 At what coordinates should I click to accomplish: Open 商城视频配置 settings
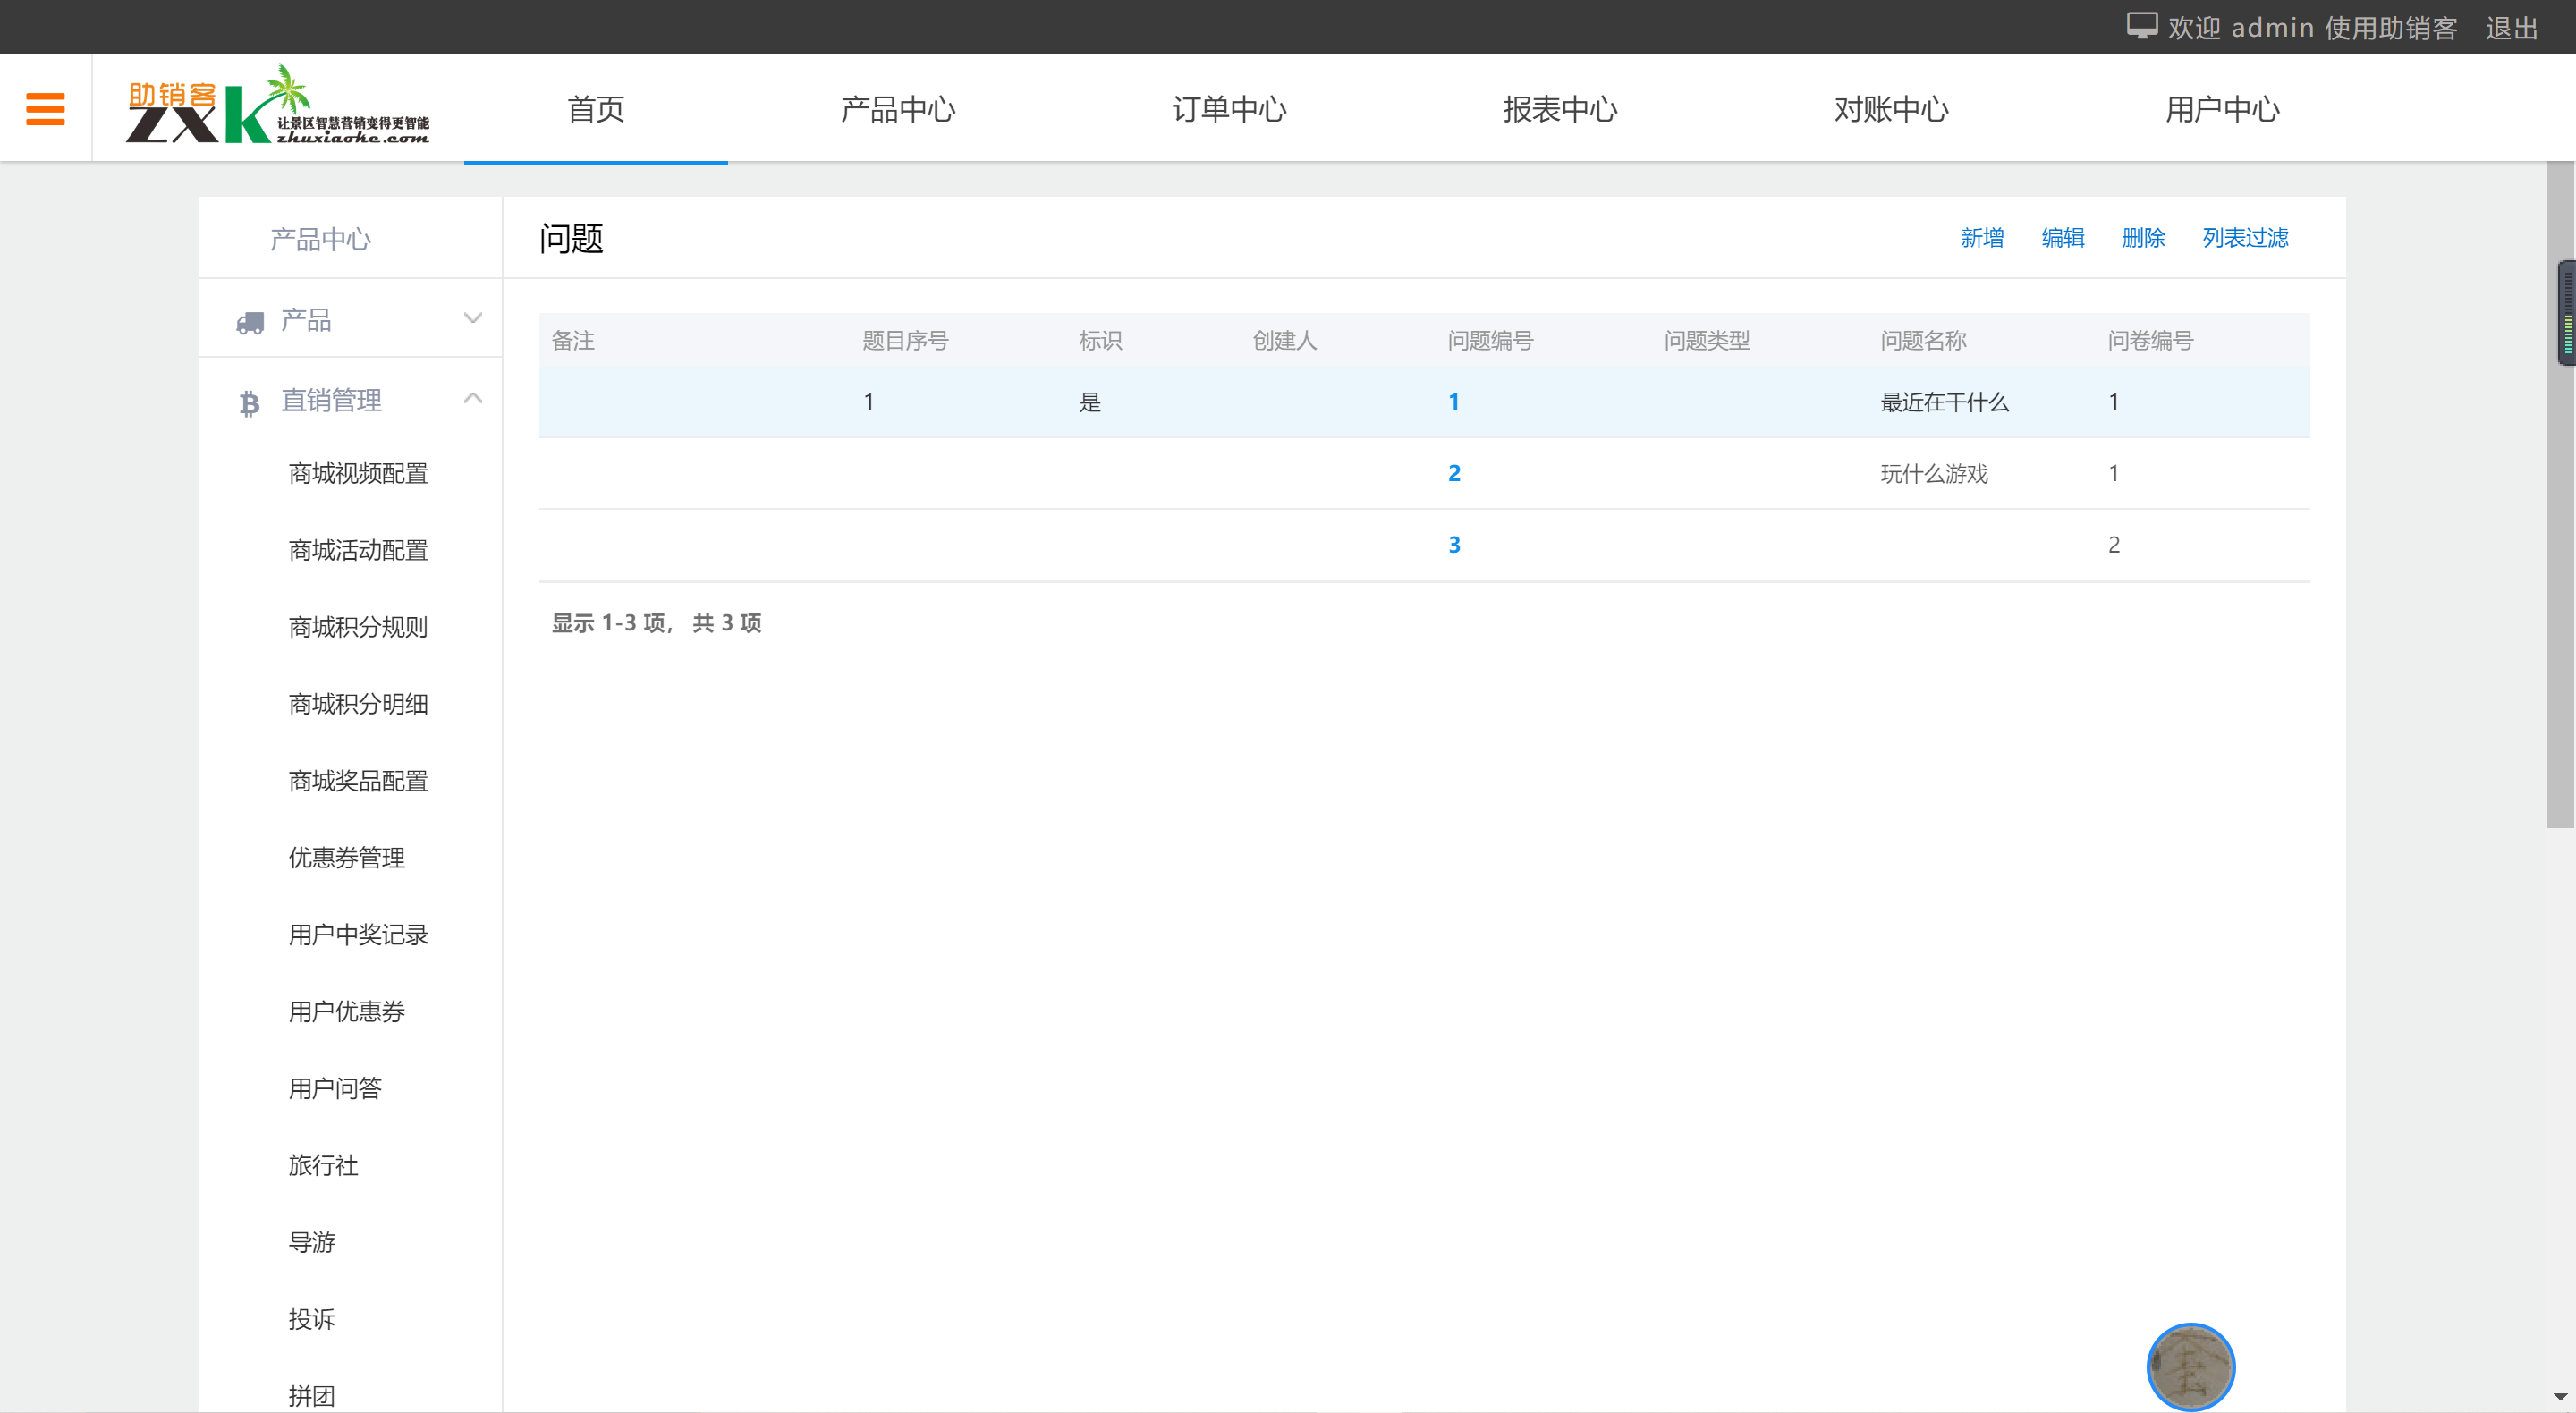tap(359, 473)
